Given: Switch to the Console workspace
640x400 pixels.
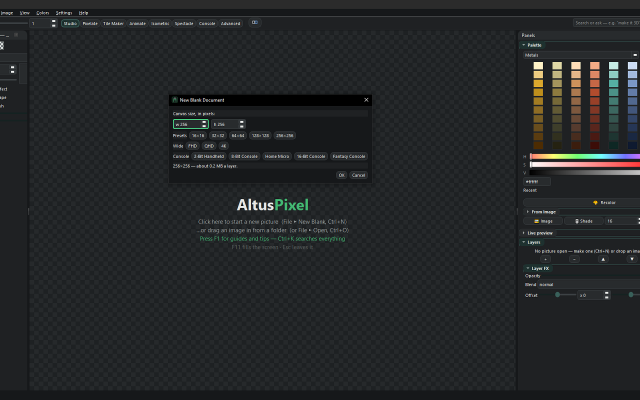Looking at the screenshot, I should tap(207, 23).
